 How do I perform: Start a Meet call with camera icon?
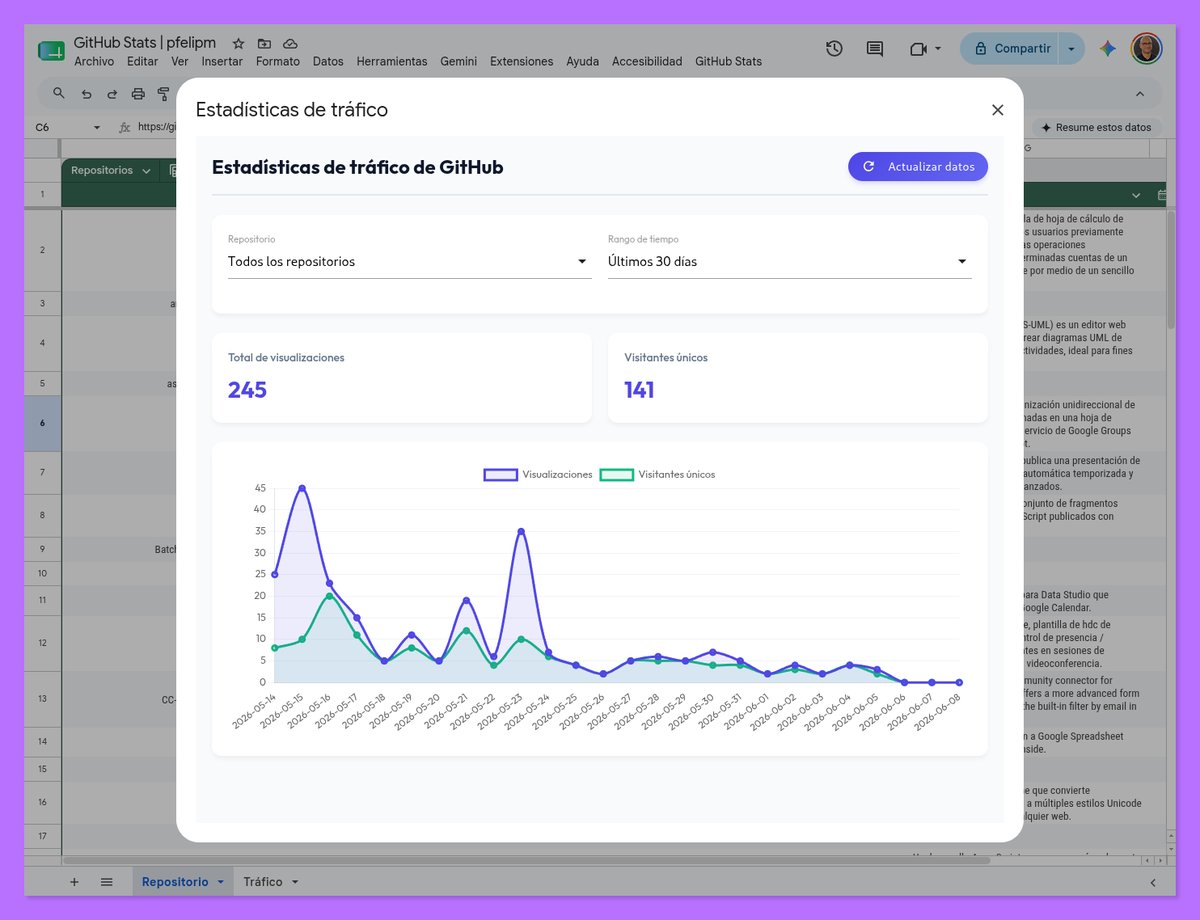point(918,49)
